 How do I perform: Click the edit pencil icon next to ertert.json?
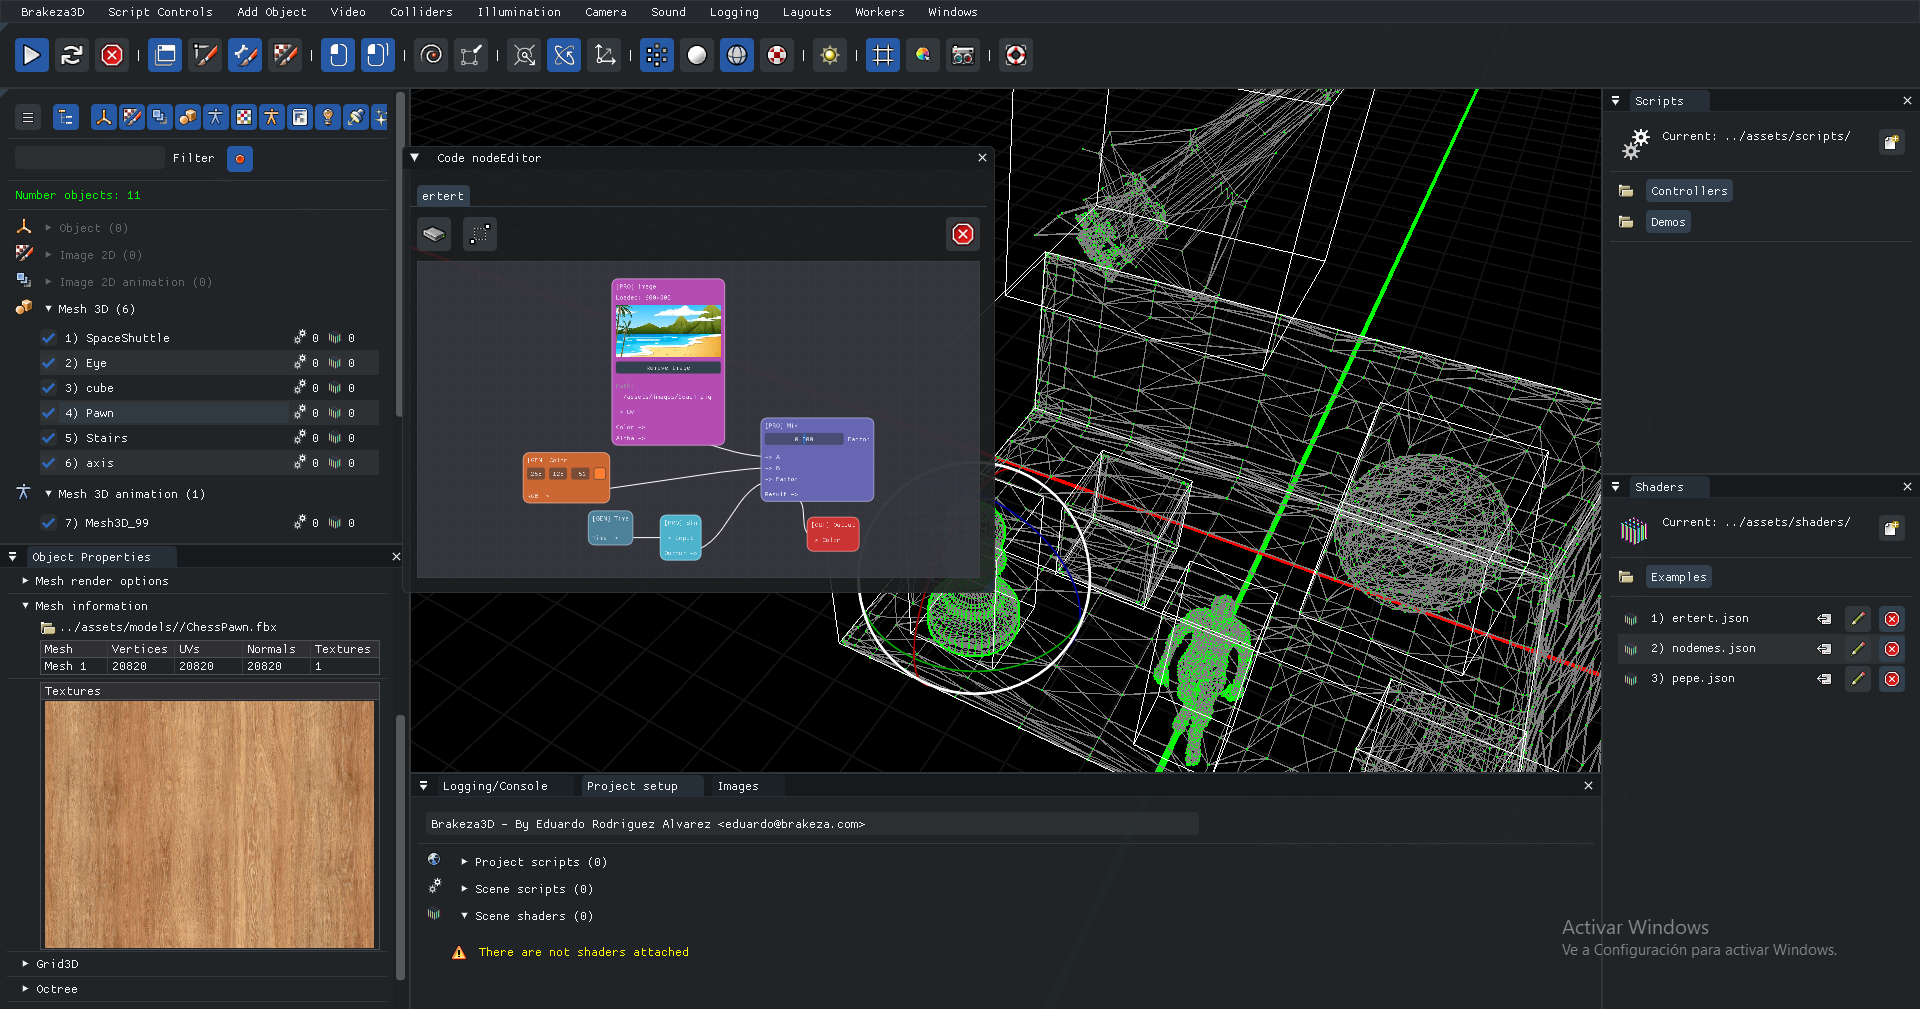[x=1858, y=619]
